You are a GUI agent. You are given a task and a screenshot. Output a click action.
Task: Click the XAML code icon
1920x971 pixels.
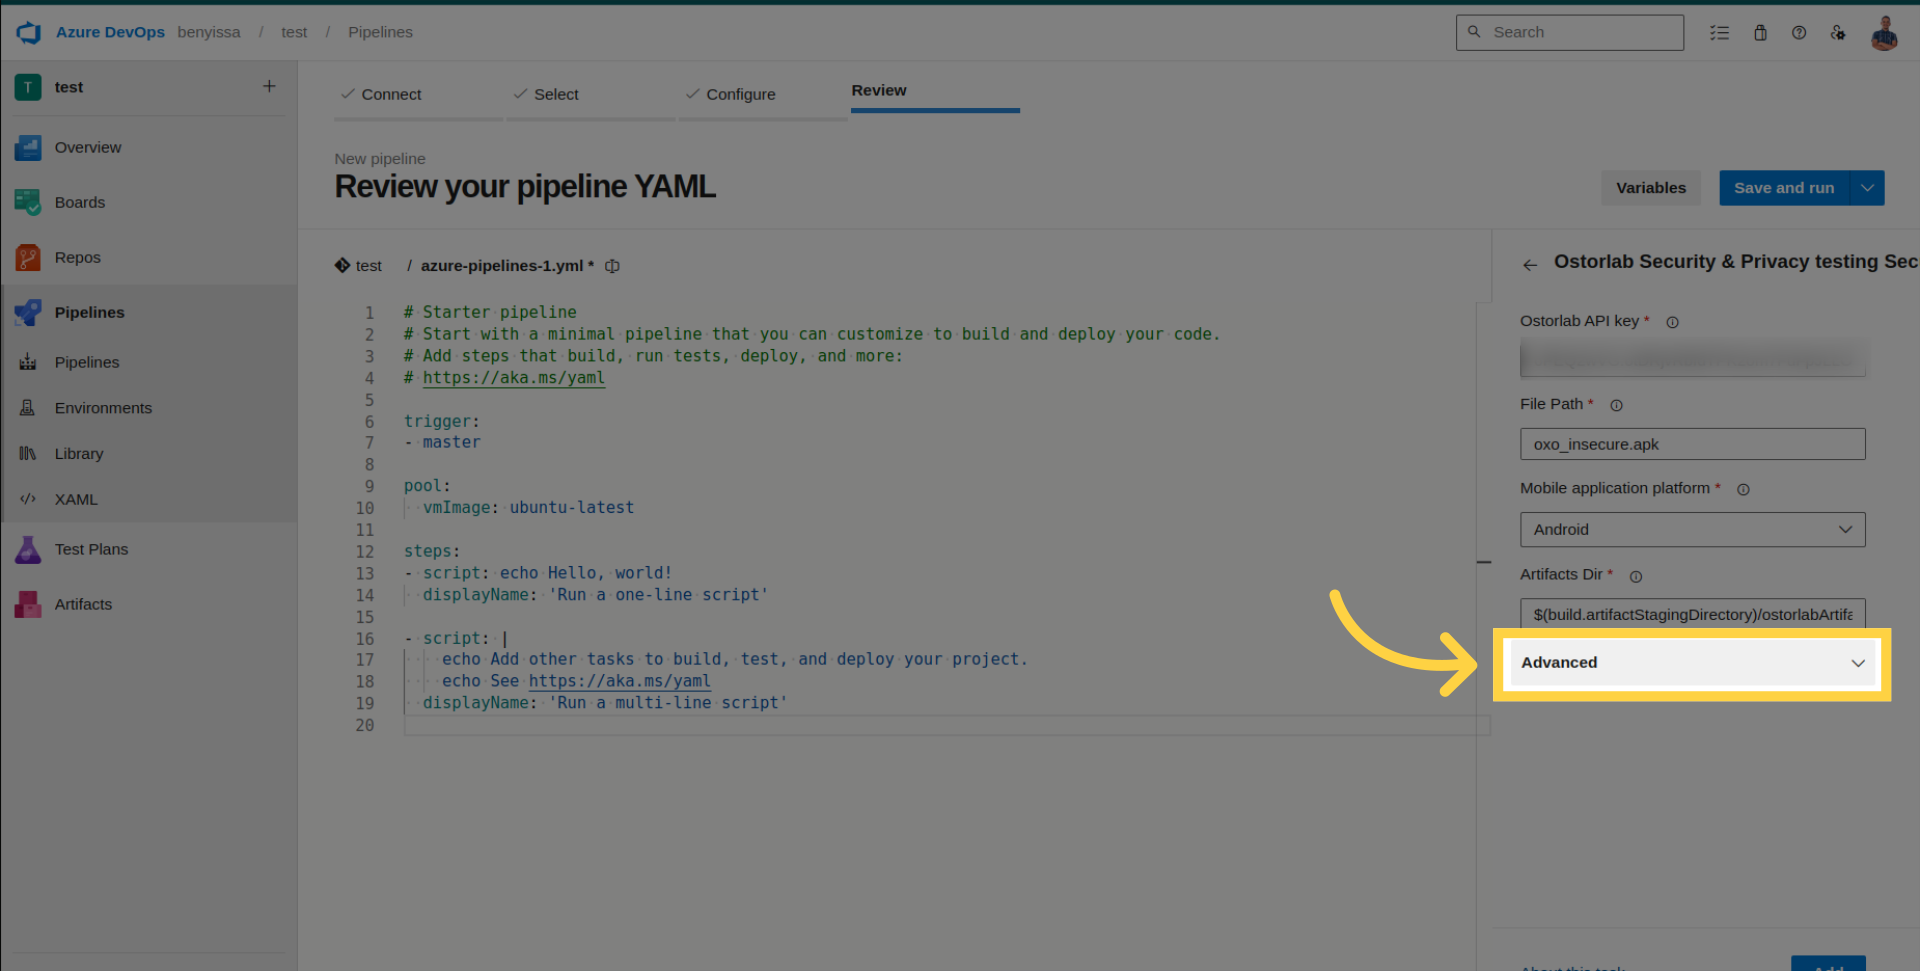tap(28, 499)
